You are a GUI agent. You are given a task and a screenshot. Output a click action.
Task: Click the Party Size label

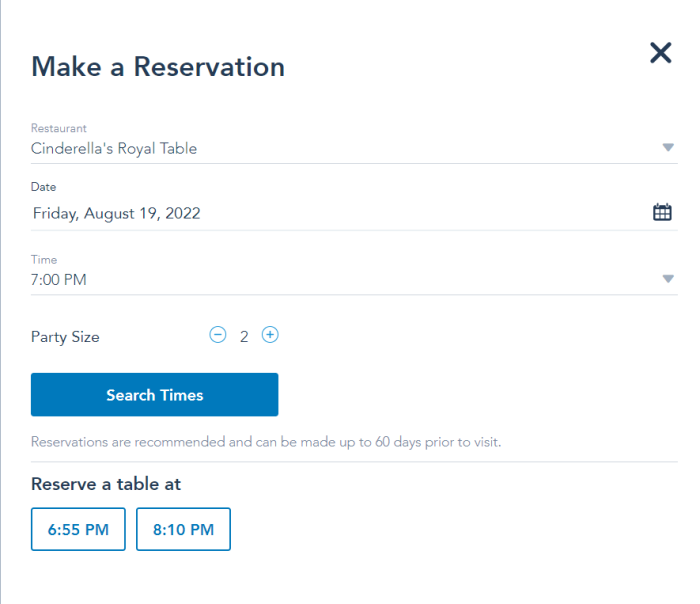tap(65, 337)
